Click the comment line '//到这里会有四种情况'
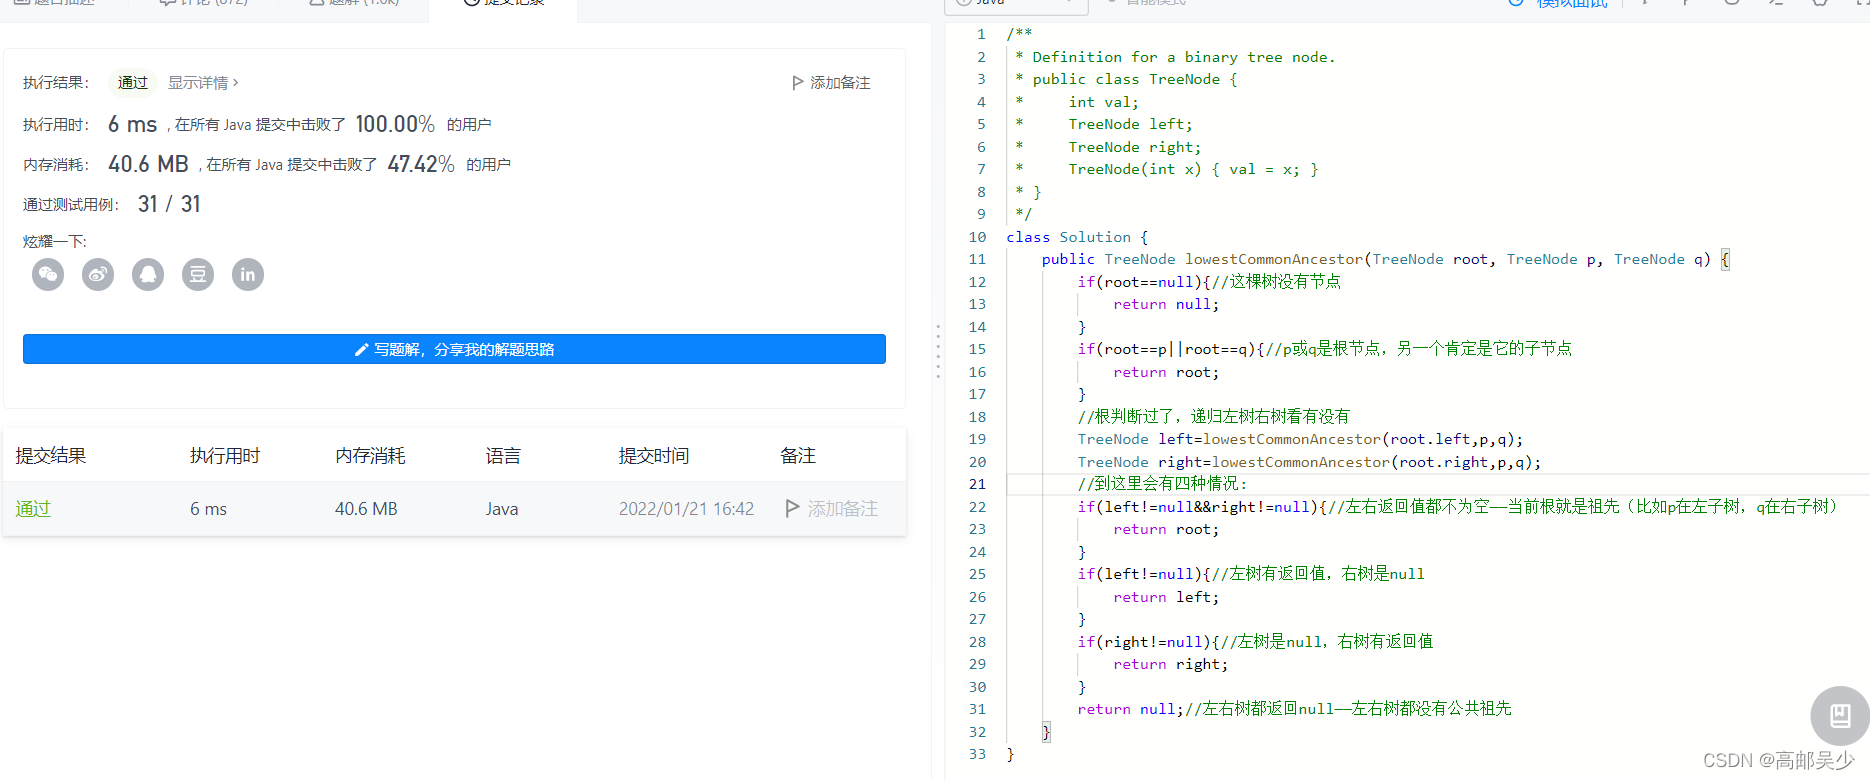Viewport: 1870px width, 780px height. (1162, 484)
